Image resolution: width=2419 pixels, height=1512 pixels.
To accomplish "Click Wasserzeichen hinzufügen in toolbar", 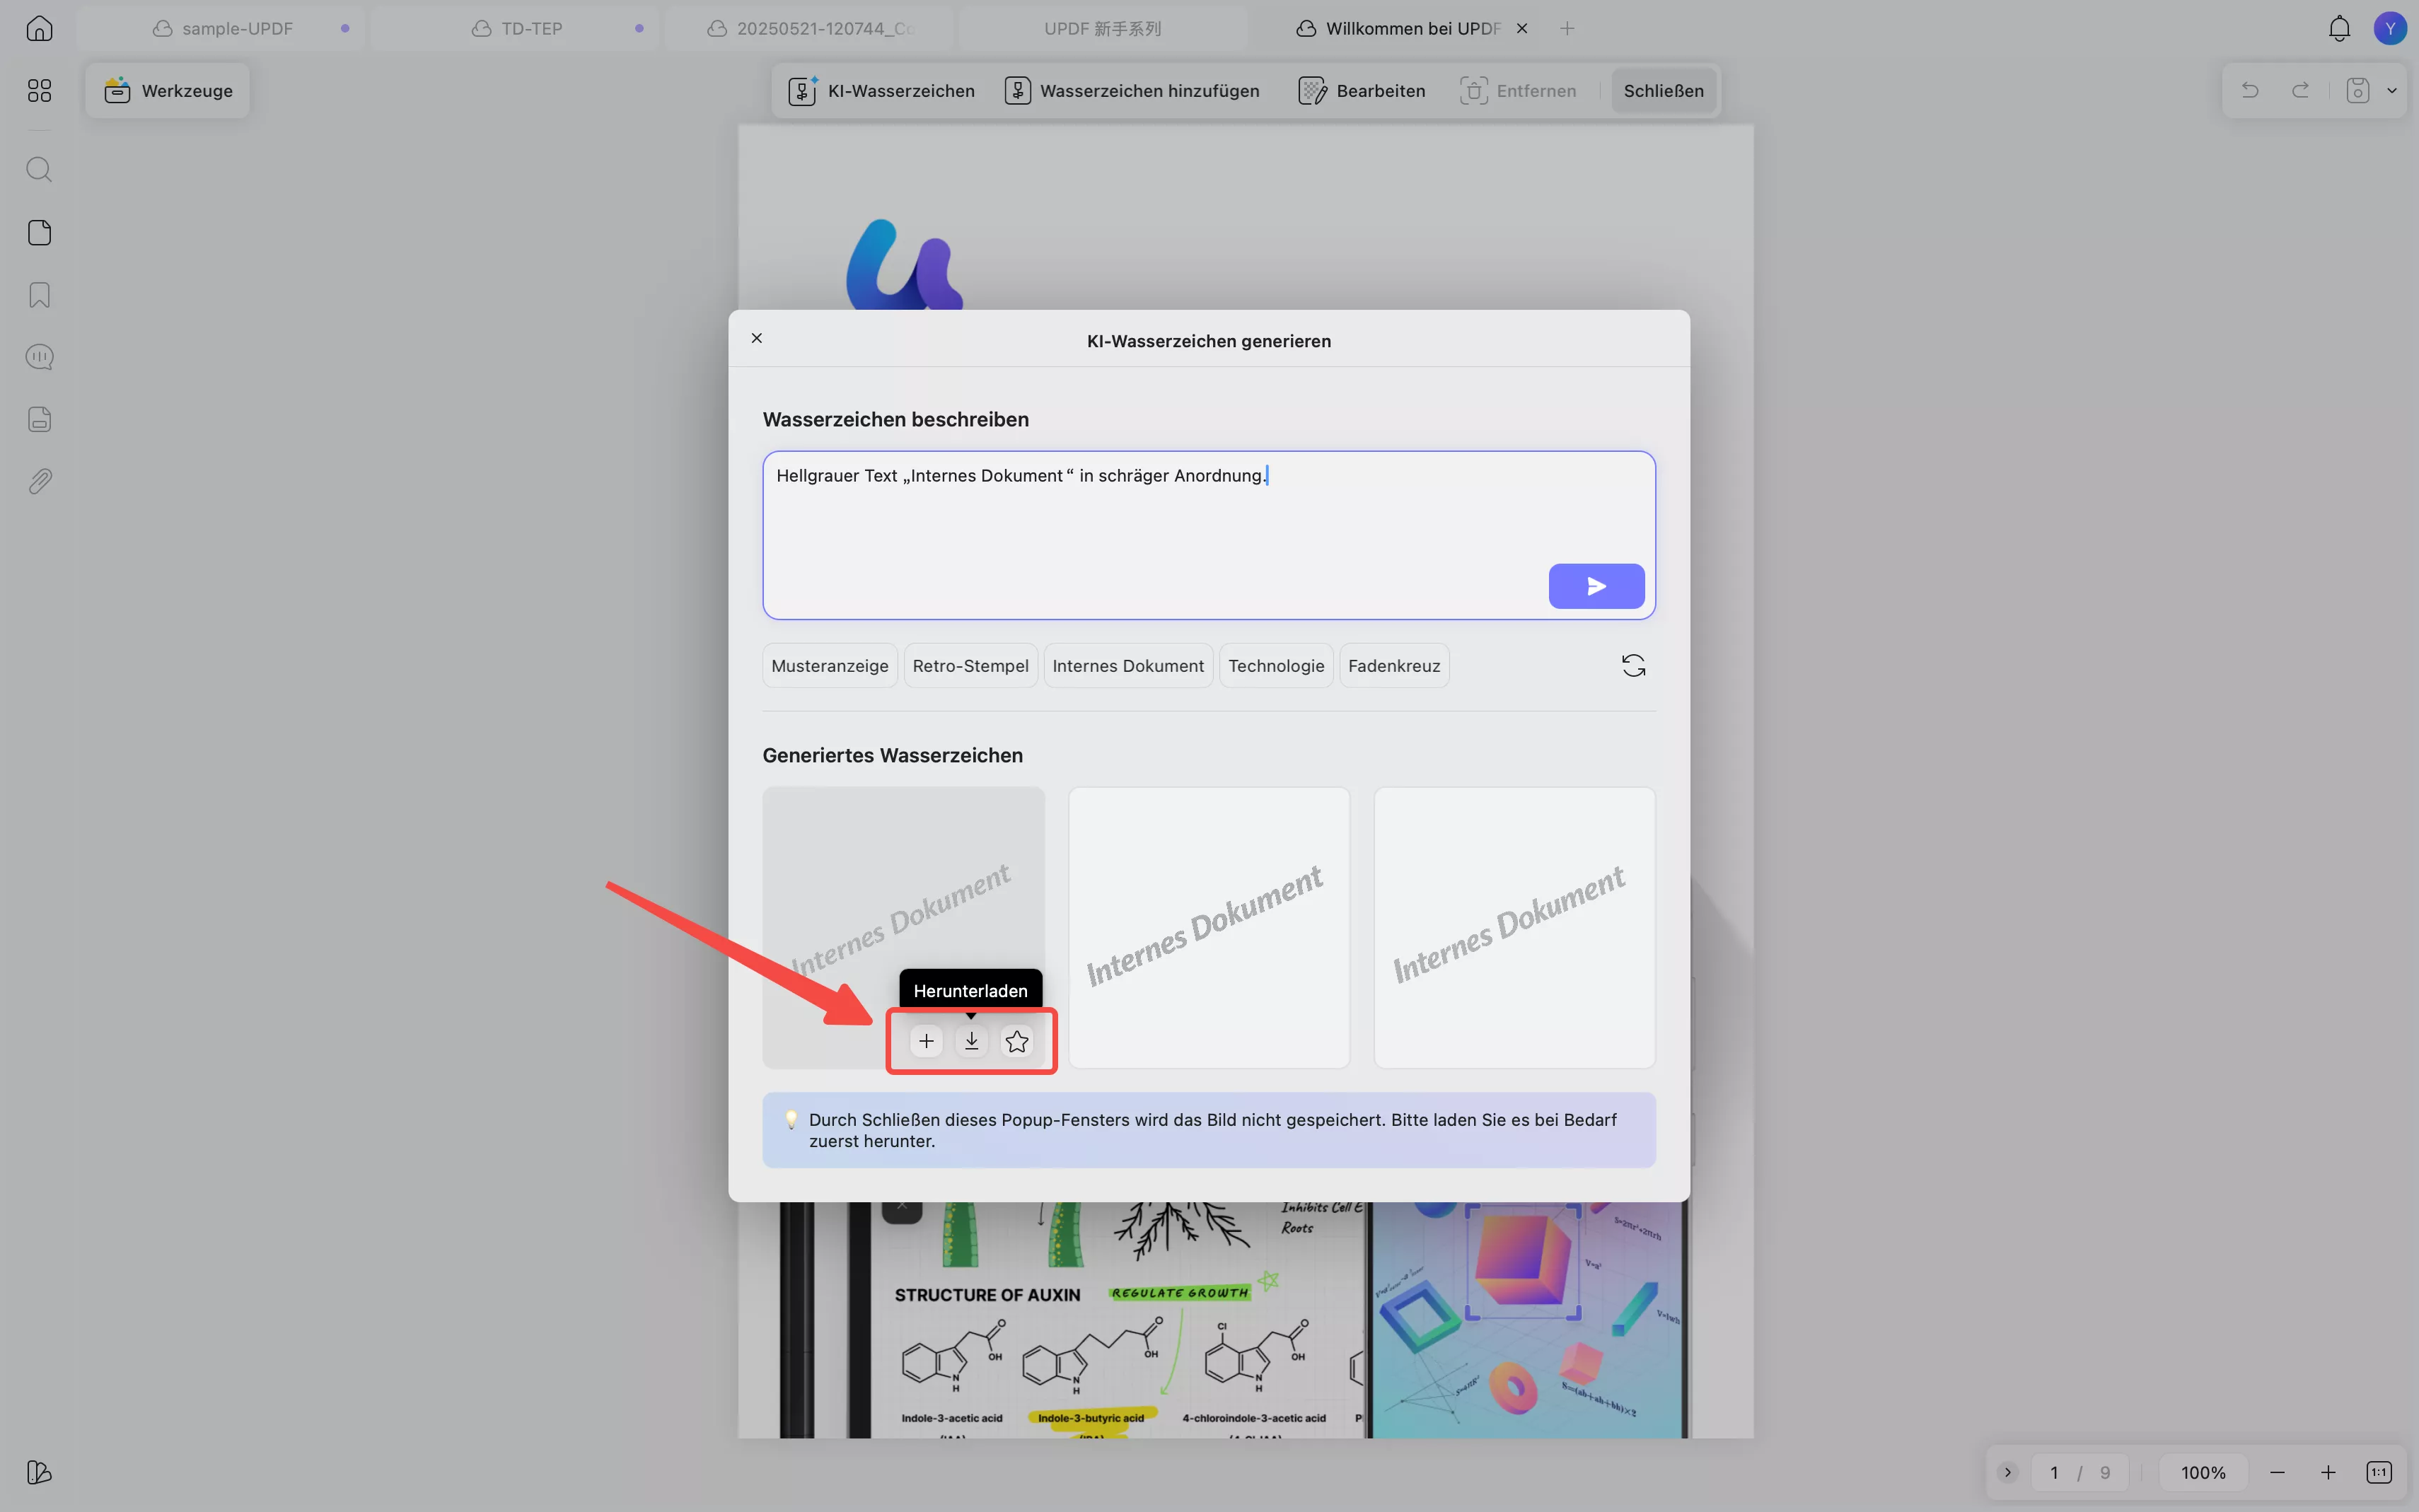I will coord(1133,91).
